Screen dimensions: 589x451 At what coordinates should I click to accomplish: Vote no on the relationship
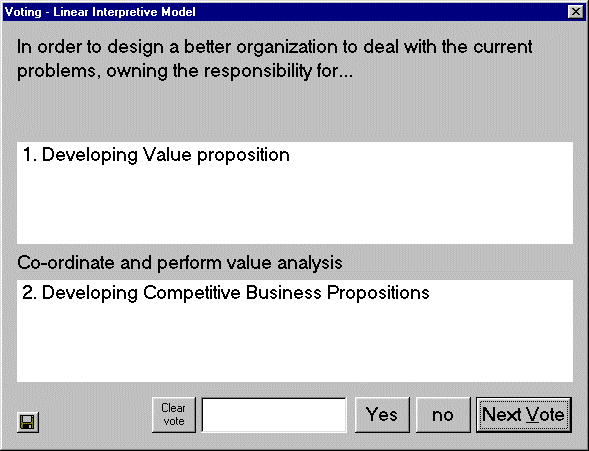point(443,415)
